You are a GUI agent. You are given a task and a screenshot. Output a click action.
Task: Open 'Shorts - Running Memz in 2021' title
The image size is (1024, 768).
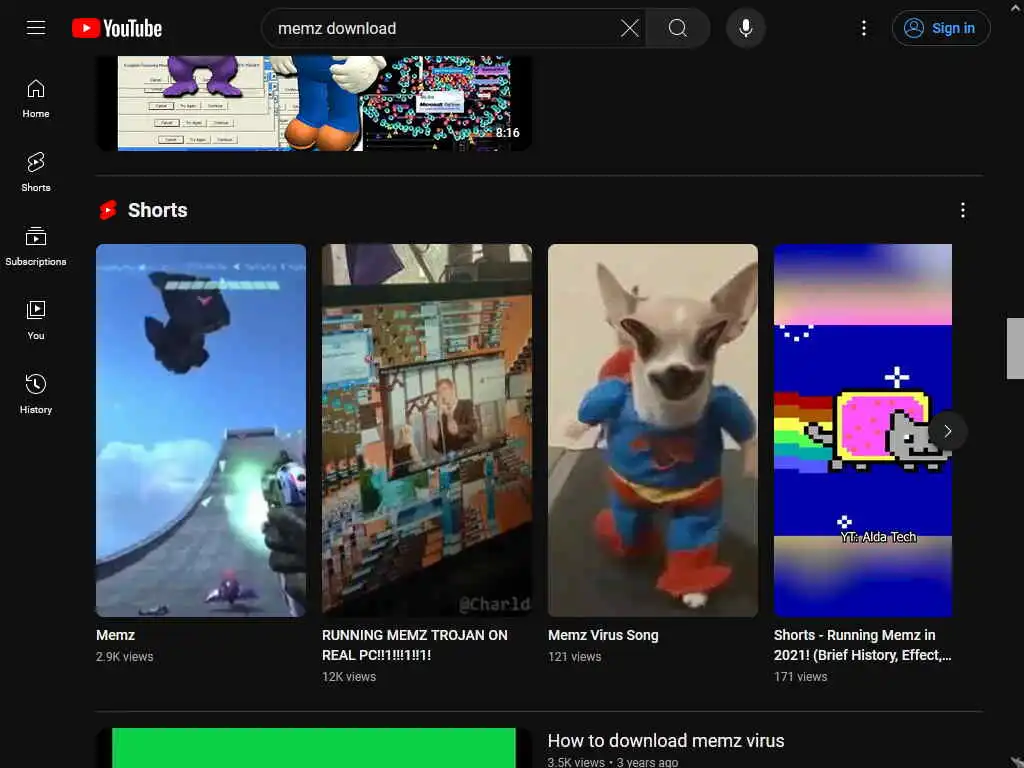point(862,645)
